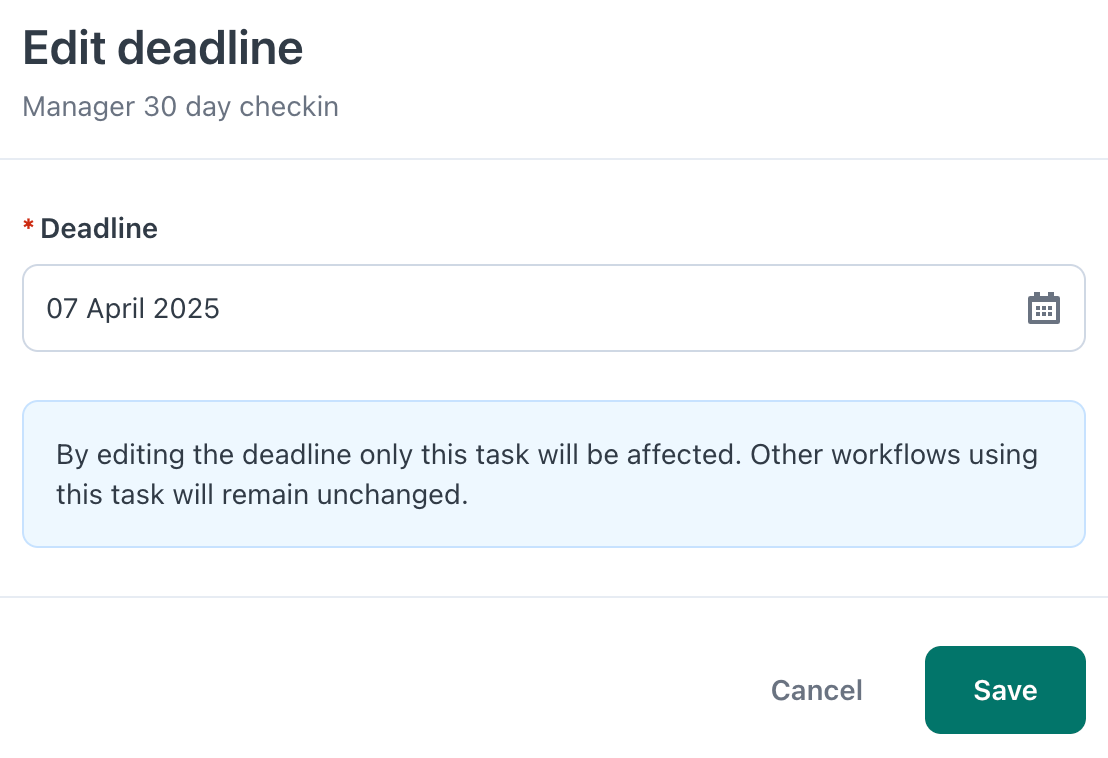This screenshot has height=758, width=1108.
Task: Confirm the deadline change with Save
Action: 1005,689
